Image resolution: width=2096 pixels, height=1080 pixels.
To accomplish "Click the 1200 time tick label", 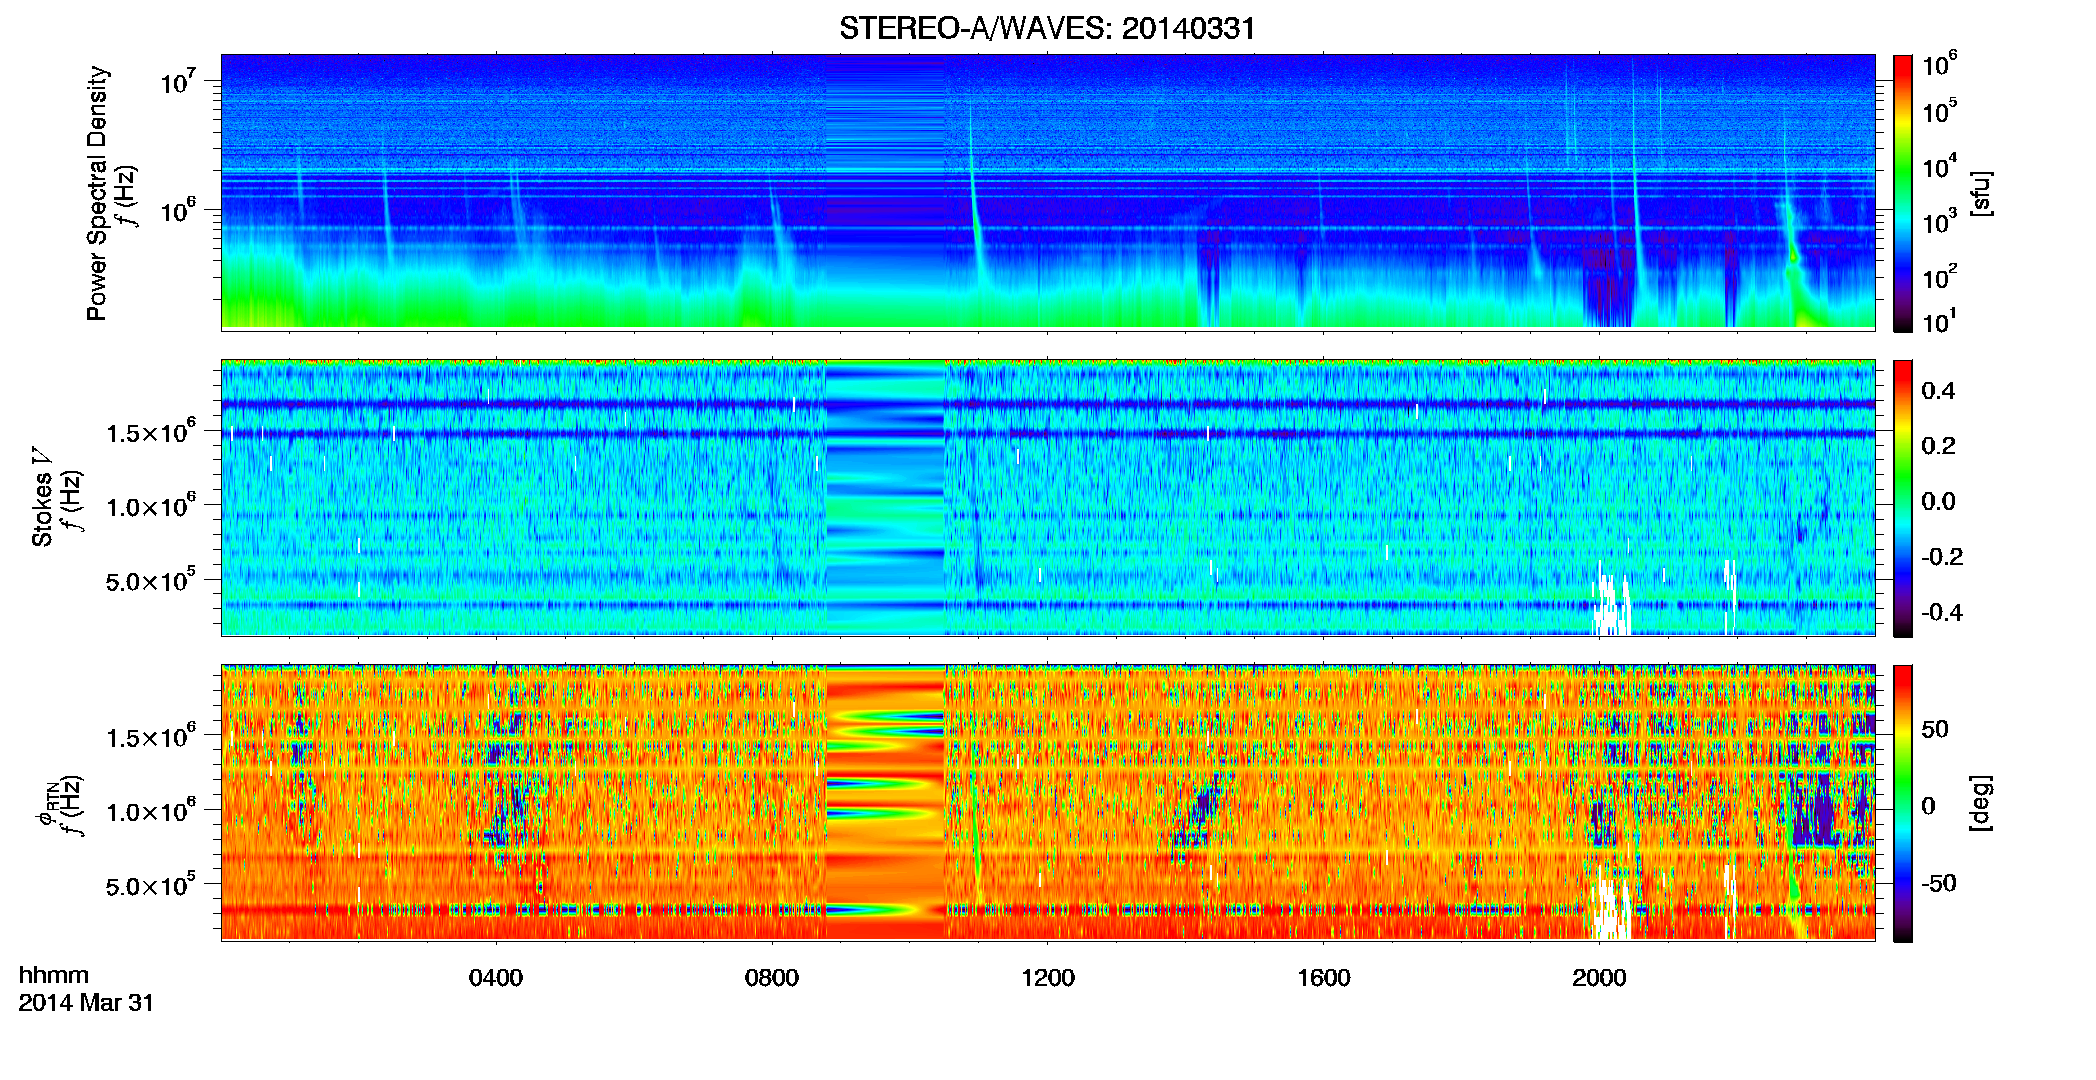I will [1048, 977].
